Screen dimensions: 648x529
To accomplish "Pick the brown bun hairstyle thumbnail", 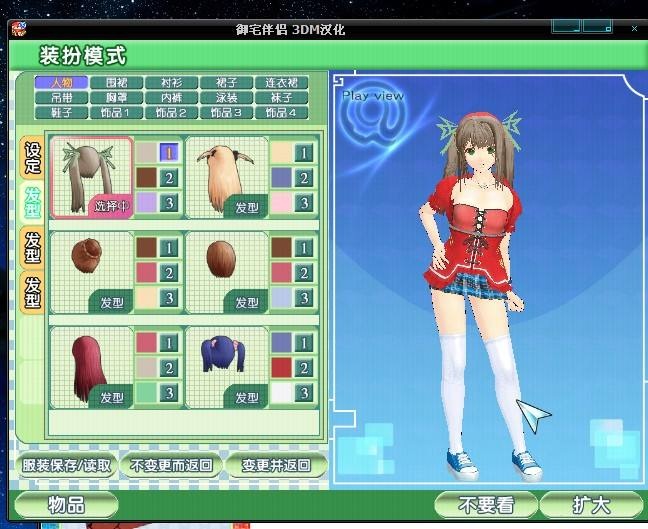I will [92, 272].
